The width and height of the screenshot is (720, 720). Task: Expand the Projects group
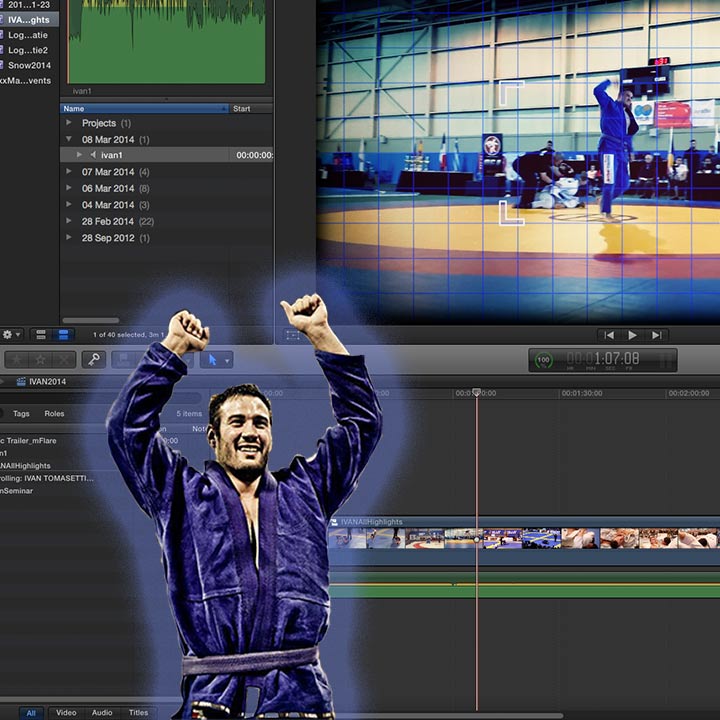point(69,123)
